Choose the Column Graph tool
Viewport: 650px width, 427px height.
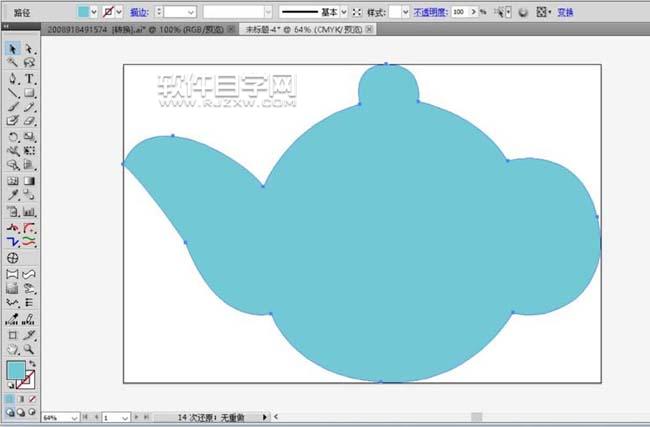coord(29,212)
